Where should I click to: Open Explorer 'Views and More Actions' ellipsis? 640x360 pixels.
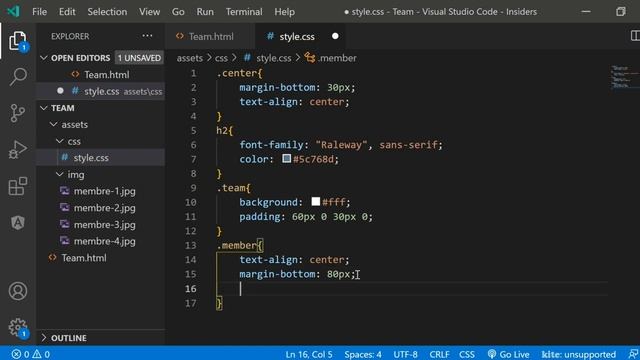tap(147, 36)
